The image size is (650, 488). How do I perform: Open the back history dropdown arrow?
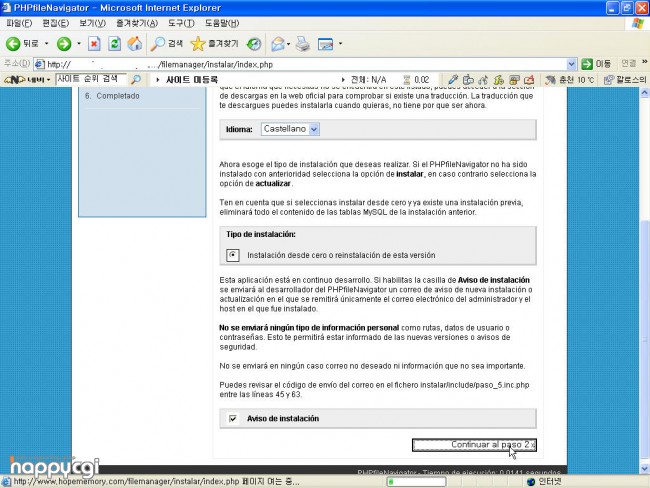point(46,44)
